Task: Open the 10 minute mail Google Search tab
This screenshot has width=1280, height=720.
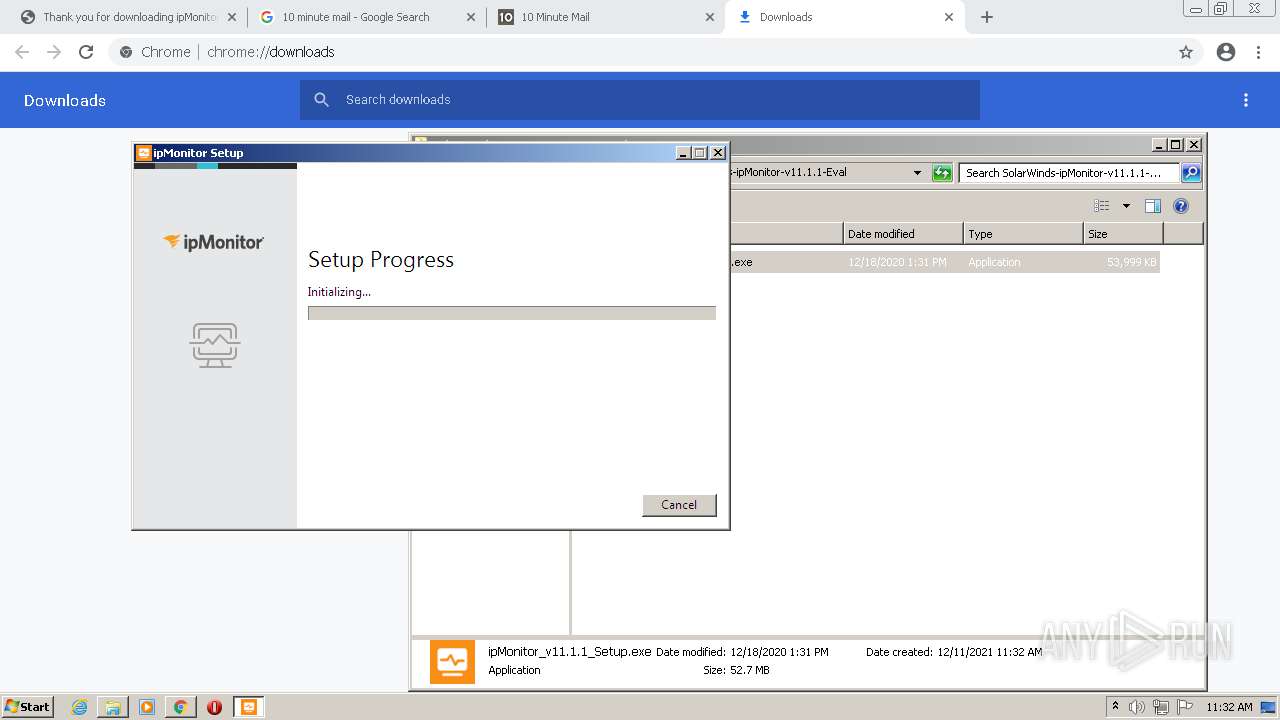Action: pos(366,17)
